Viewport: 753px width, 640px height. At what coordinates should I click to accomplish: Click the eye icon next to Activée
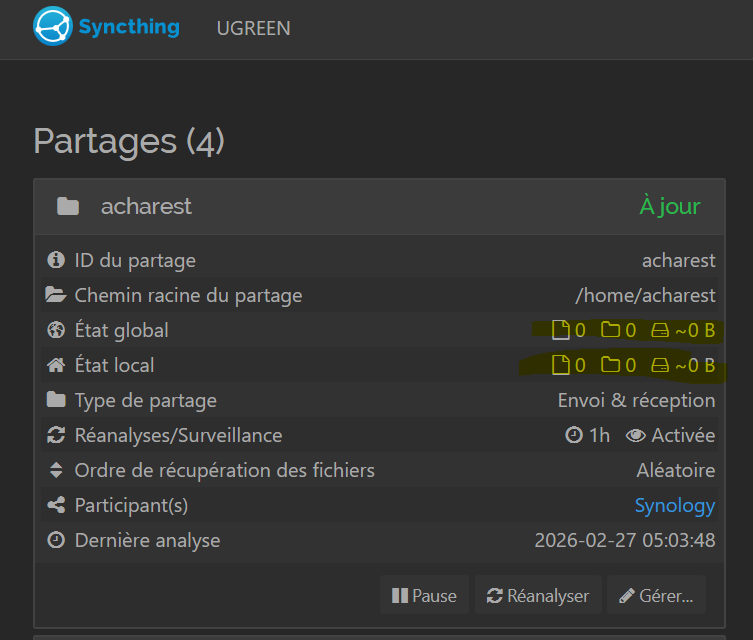click(x=635, y=436)
